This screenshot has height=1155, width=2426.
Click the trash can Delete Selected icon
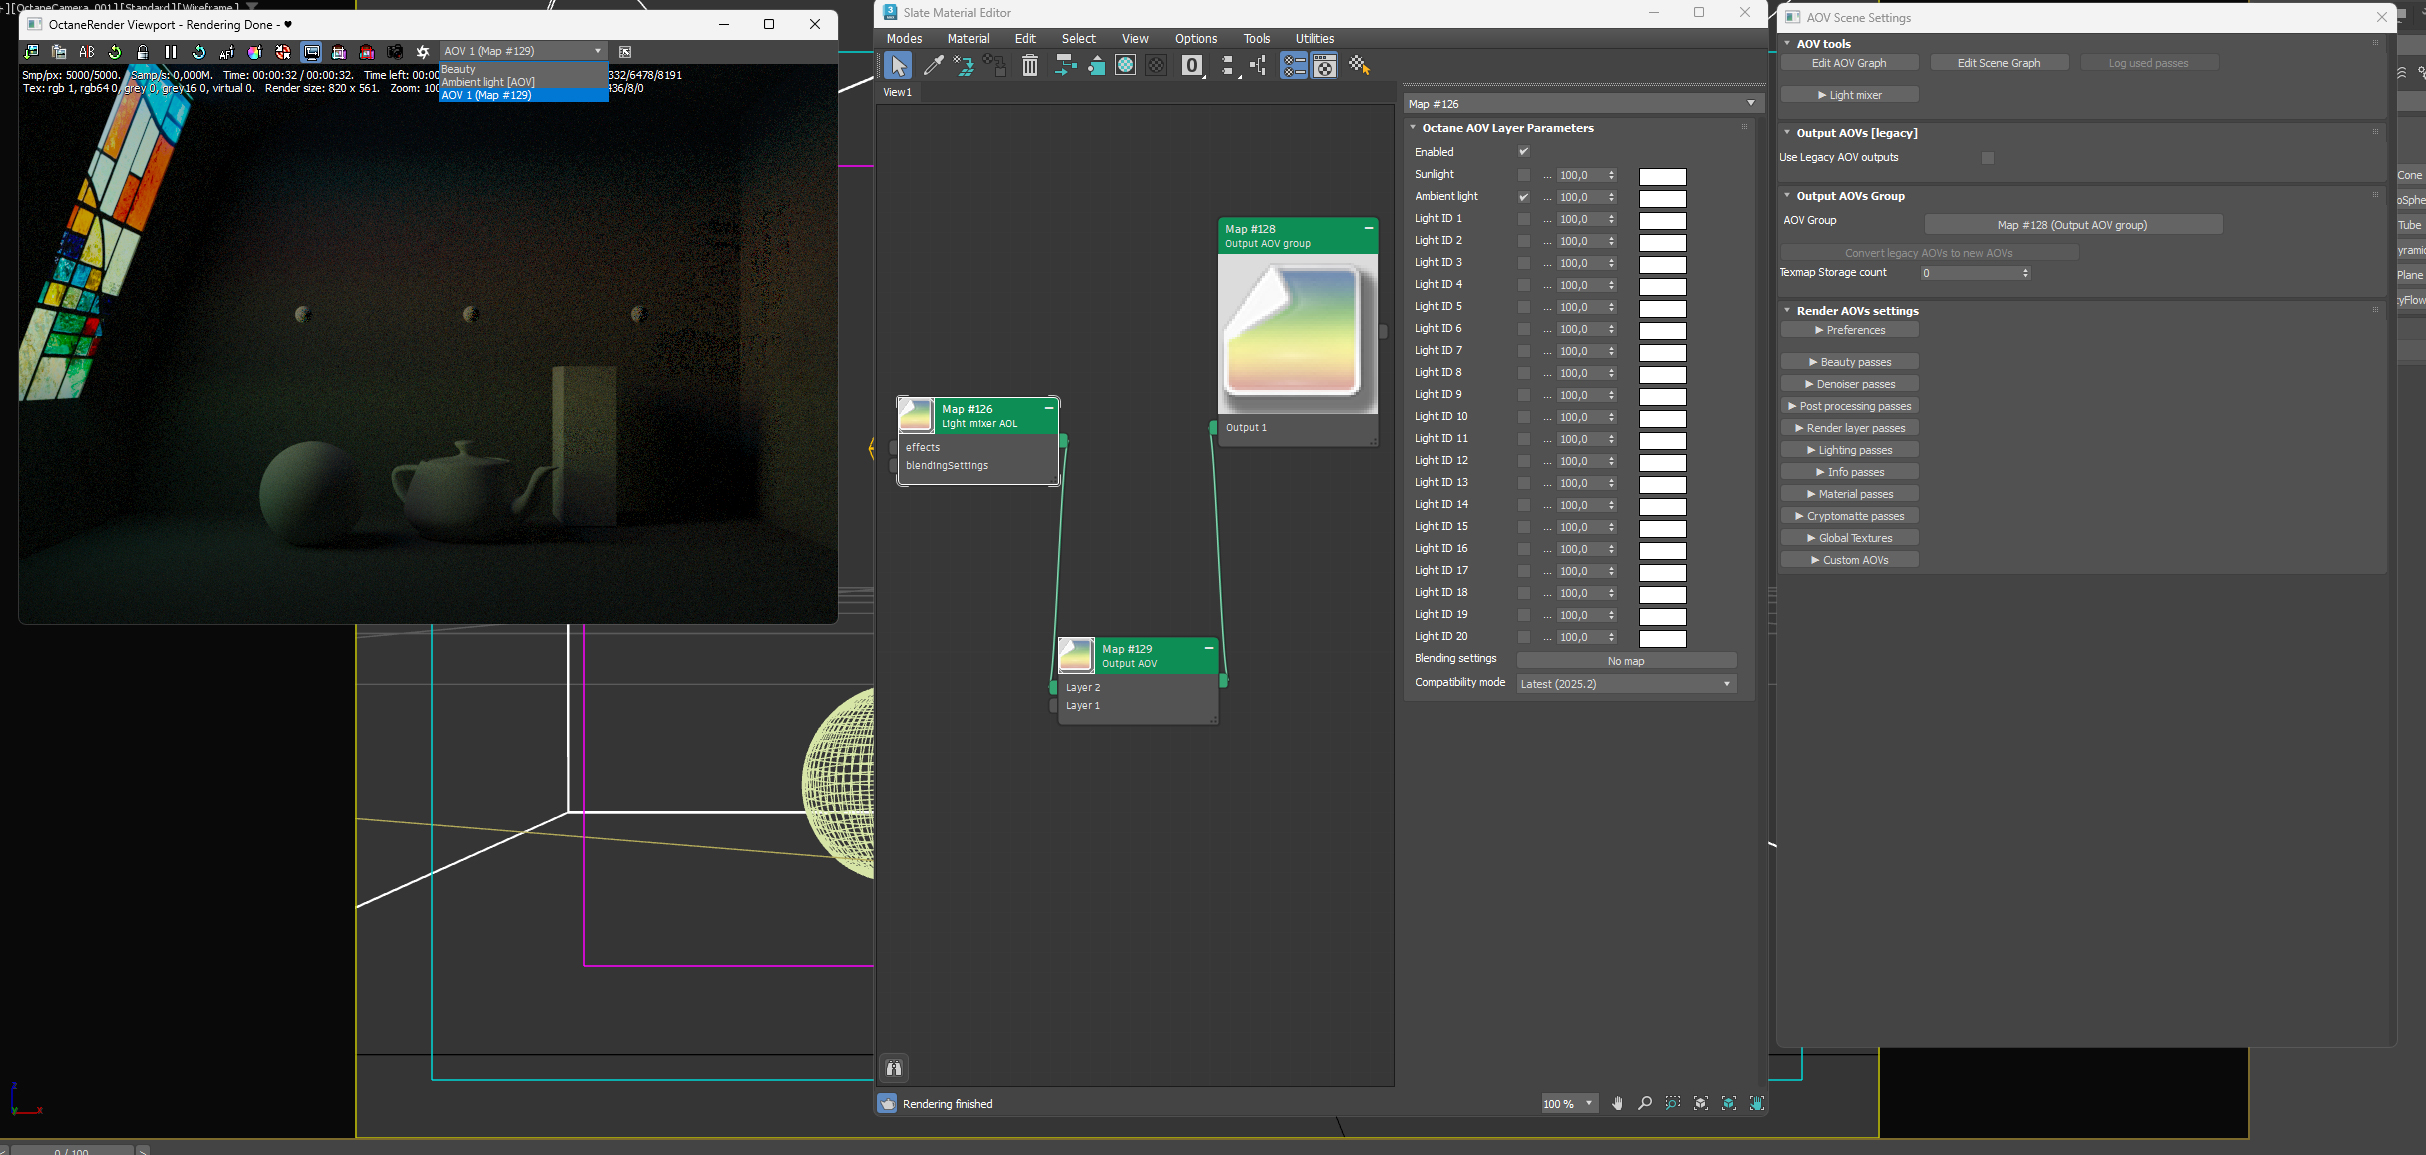tap(1029, 66)
